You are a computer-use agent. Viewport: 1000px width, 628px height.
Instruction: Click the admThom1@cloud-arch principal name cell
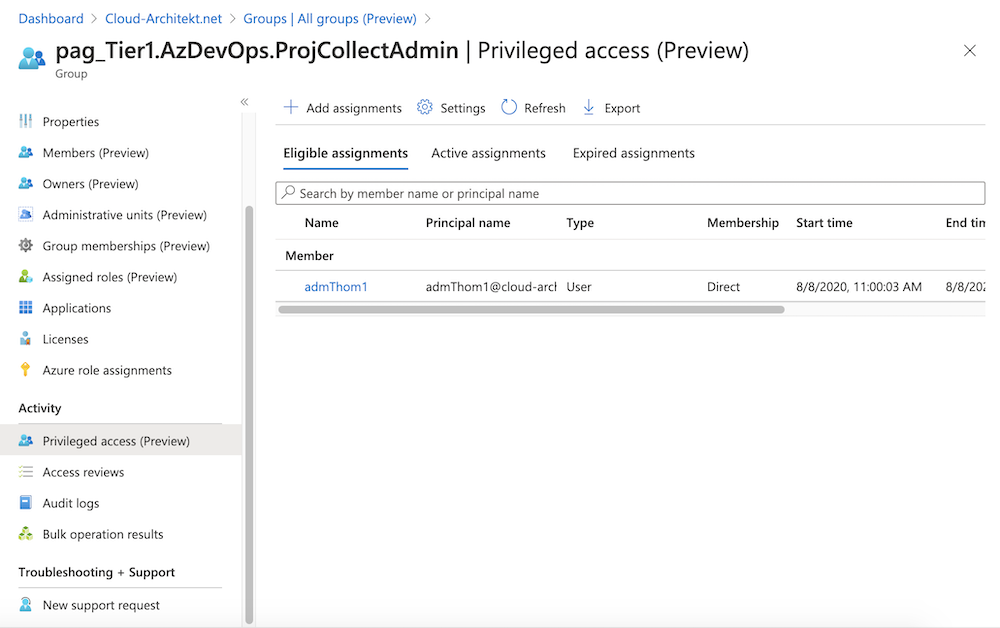(491, 287)
